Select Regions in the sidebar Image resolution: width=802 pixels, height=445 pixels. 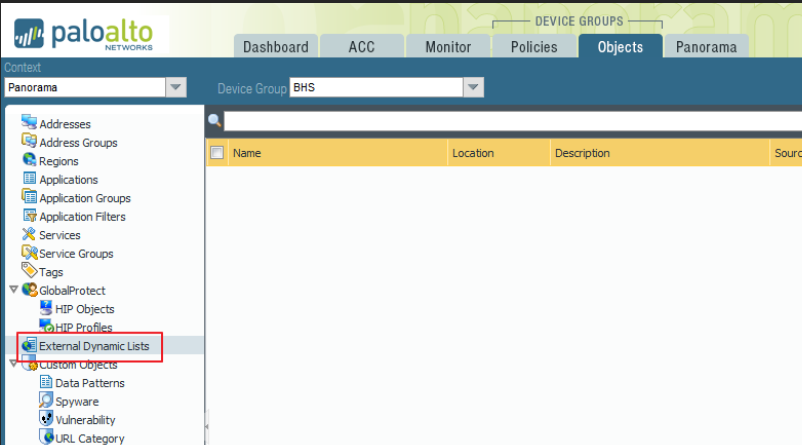[x=59, y=161]
